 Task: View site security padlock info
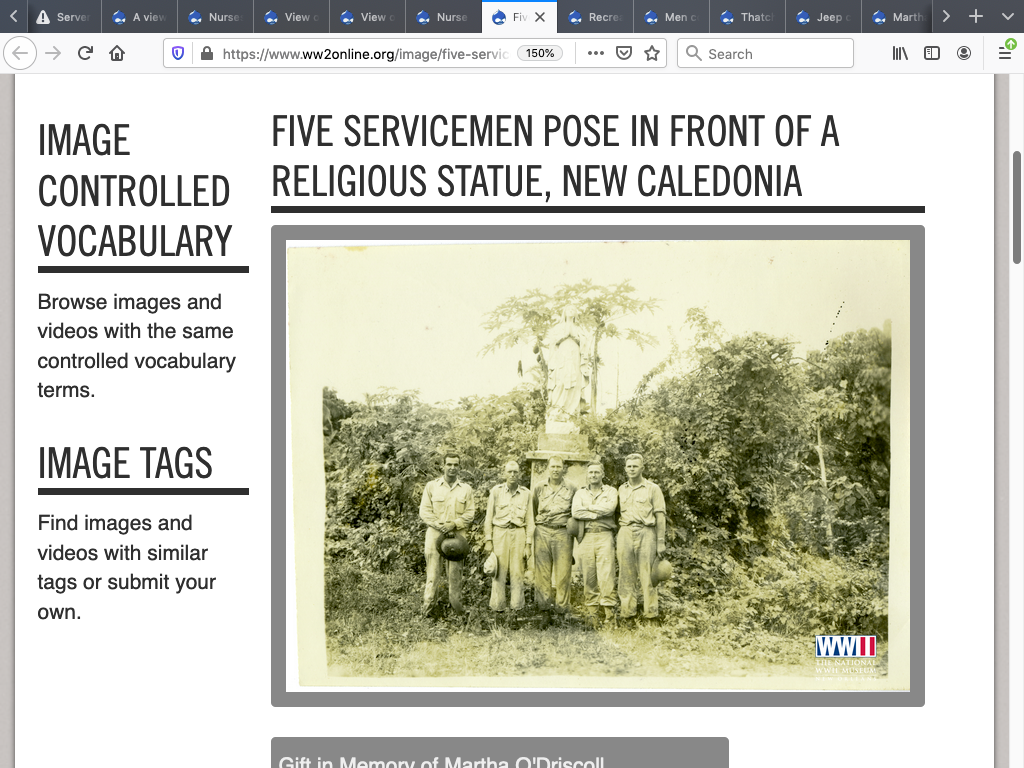coord(206,54)
